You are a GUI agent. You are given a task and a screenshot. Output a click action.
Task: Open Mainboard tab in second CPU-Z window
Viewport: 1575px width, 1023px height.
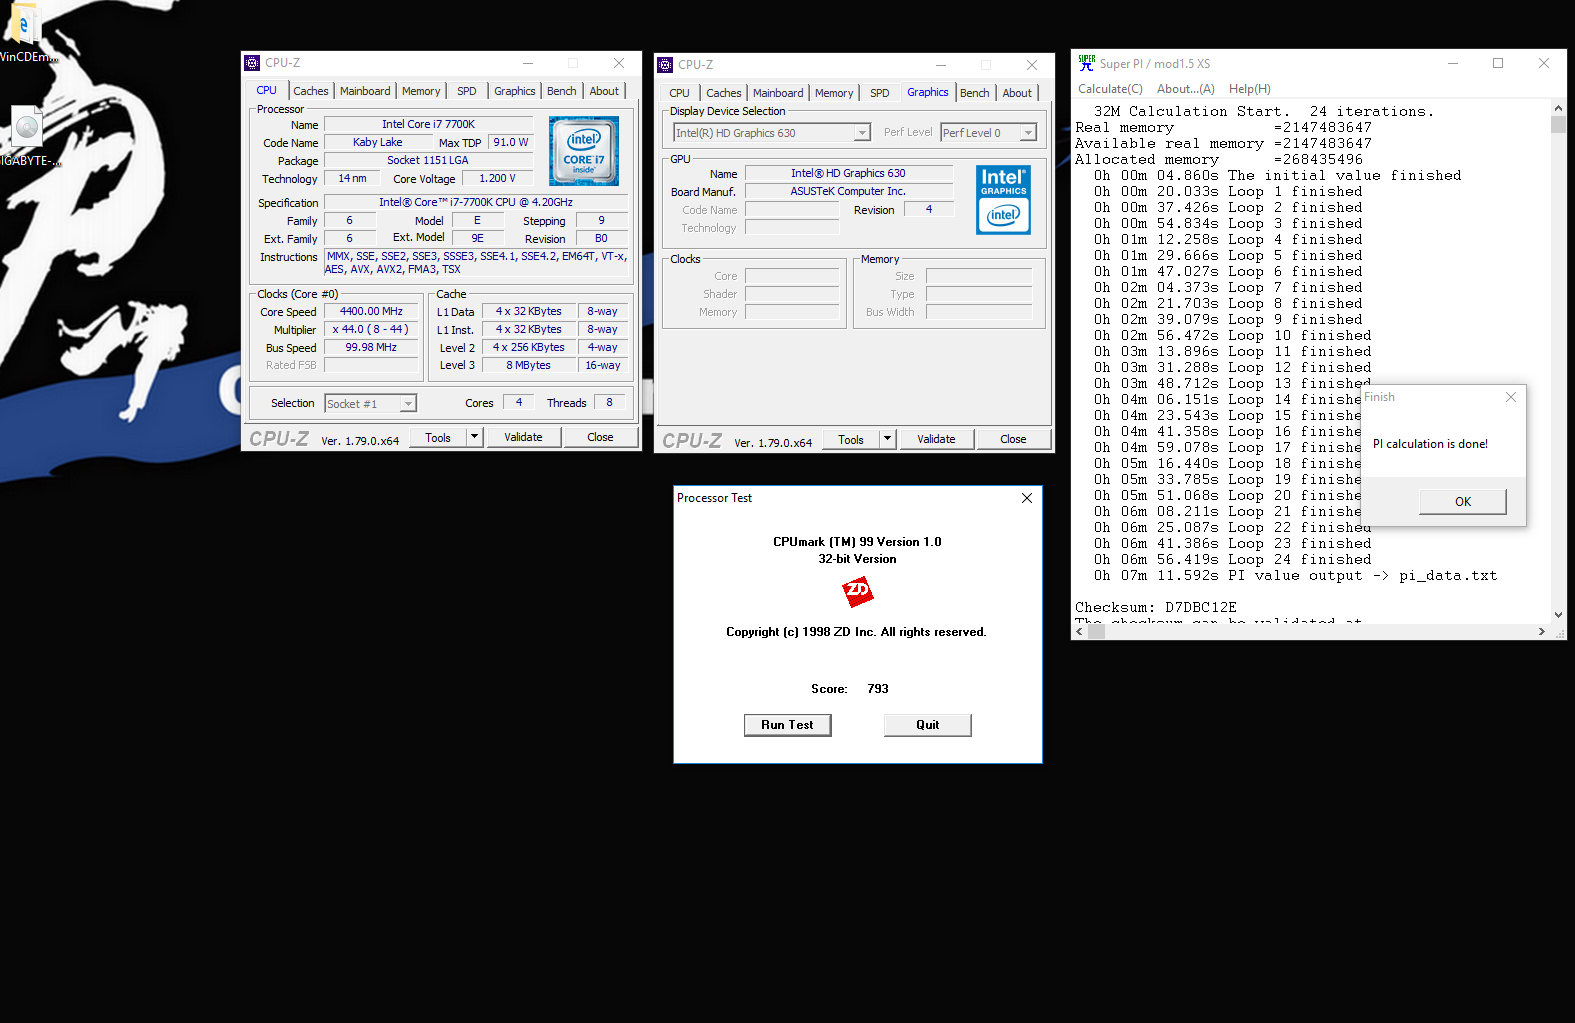tap(778, 93)
